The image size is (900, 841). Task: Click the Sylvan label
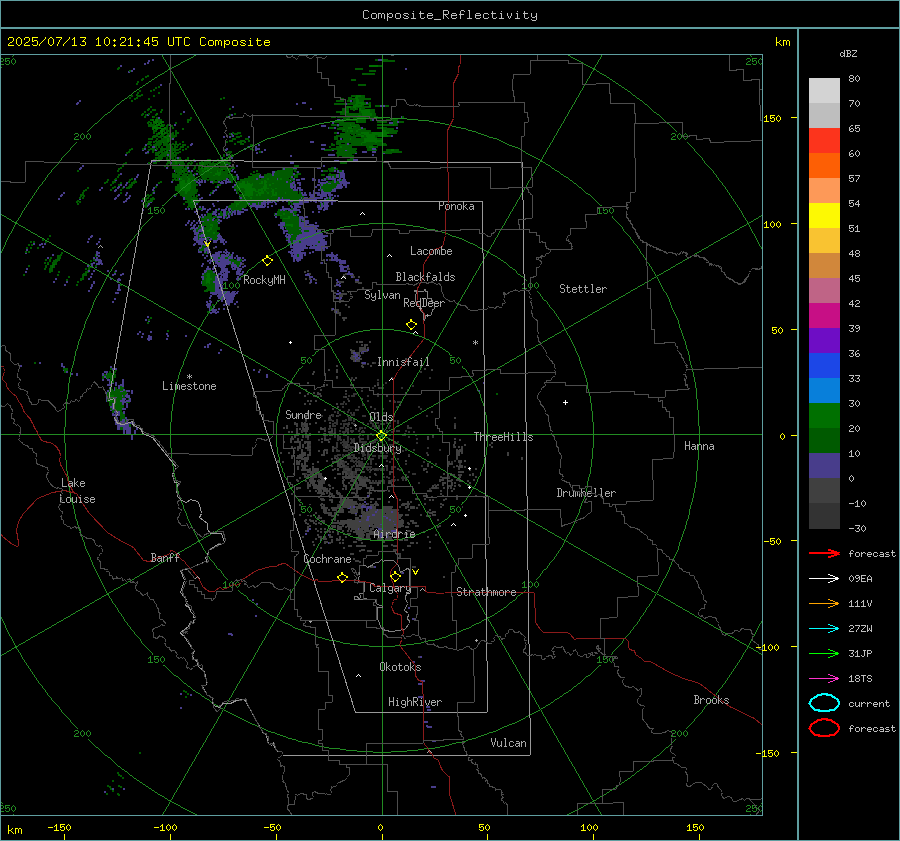point(382,295)
